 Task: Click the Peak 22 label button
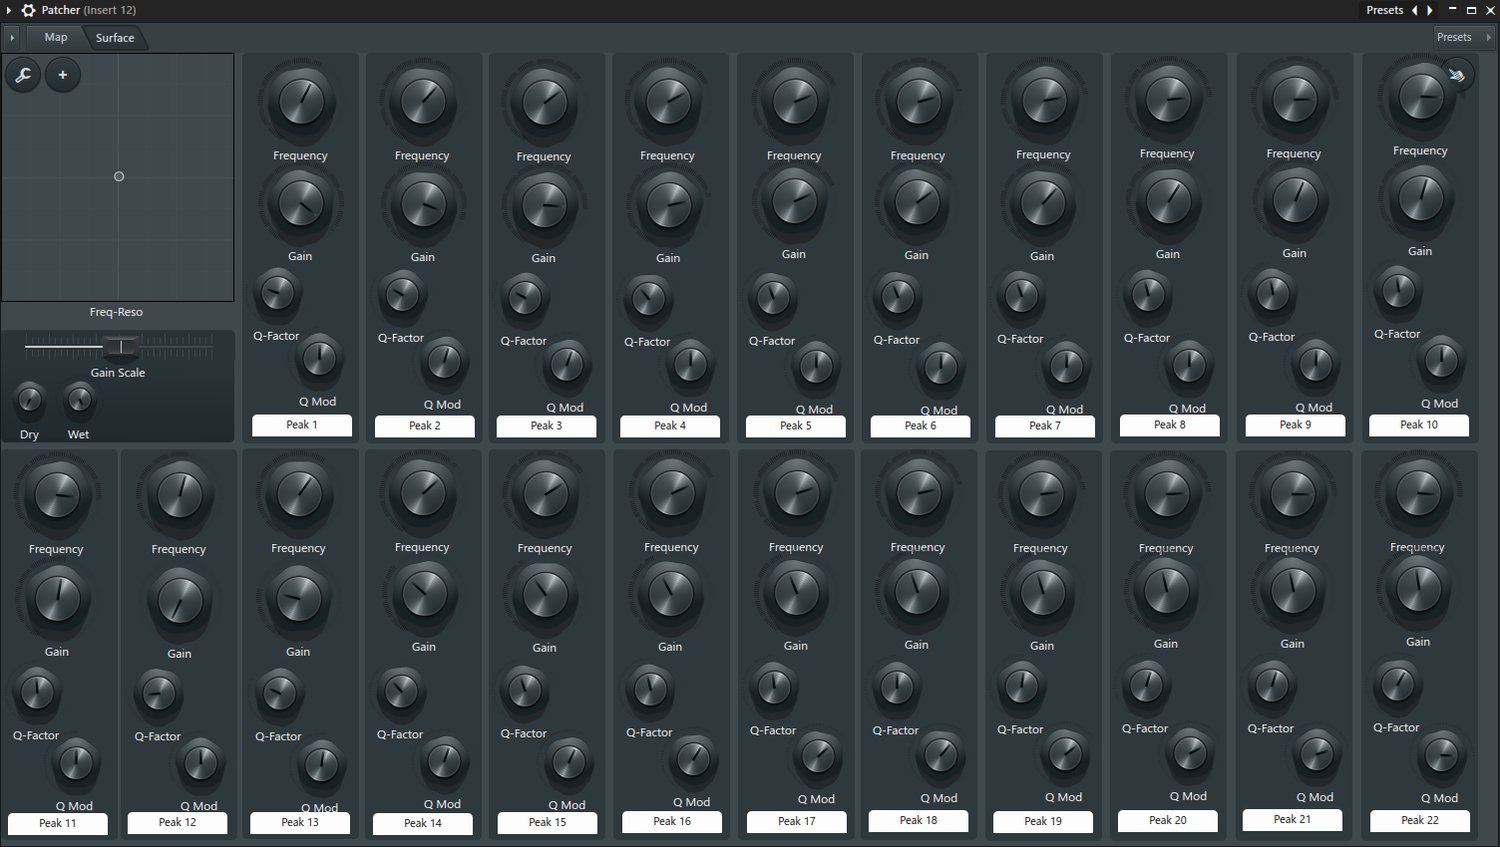[1420, 820]
